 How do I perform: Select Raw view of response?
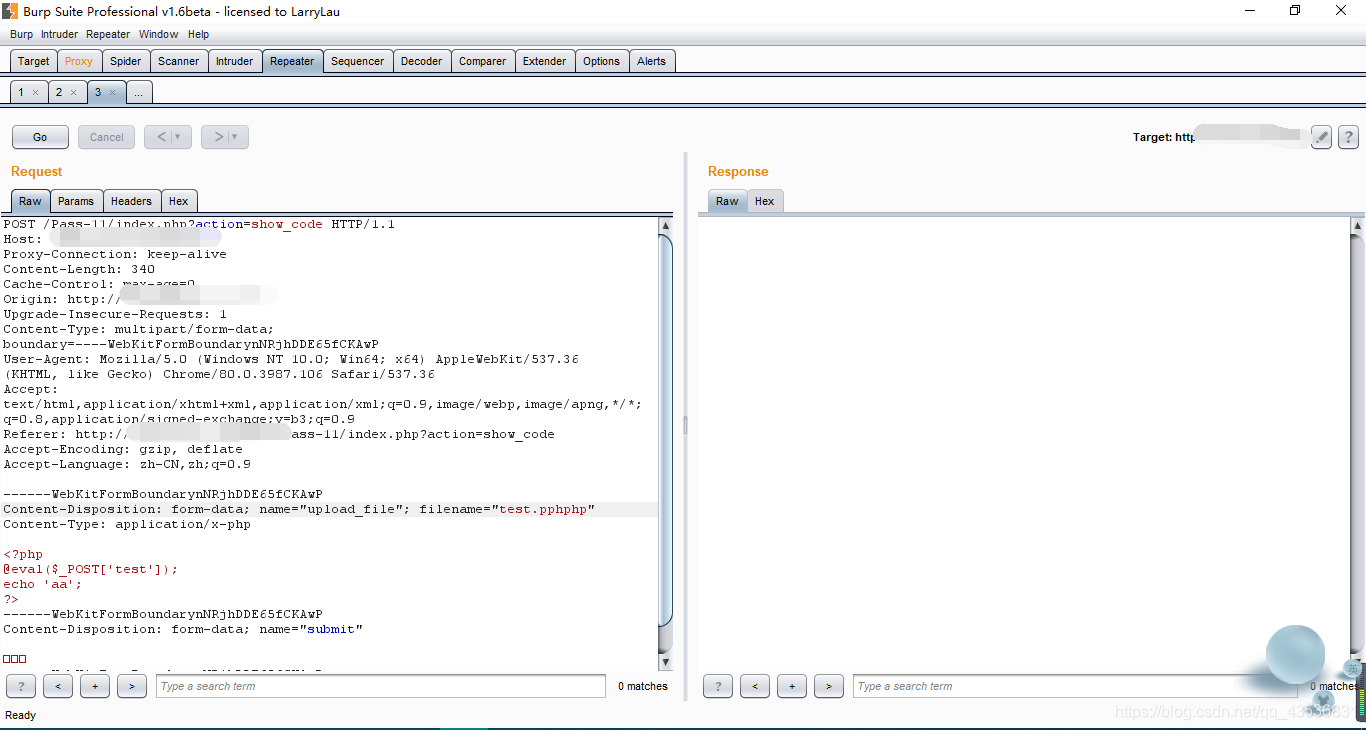727,201
